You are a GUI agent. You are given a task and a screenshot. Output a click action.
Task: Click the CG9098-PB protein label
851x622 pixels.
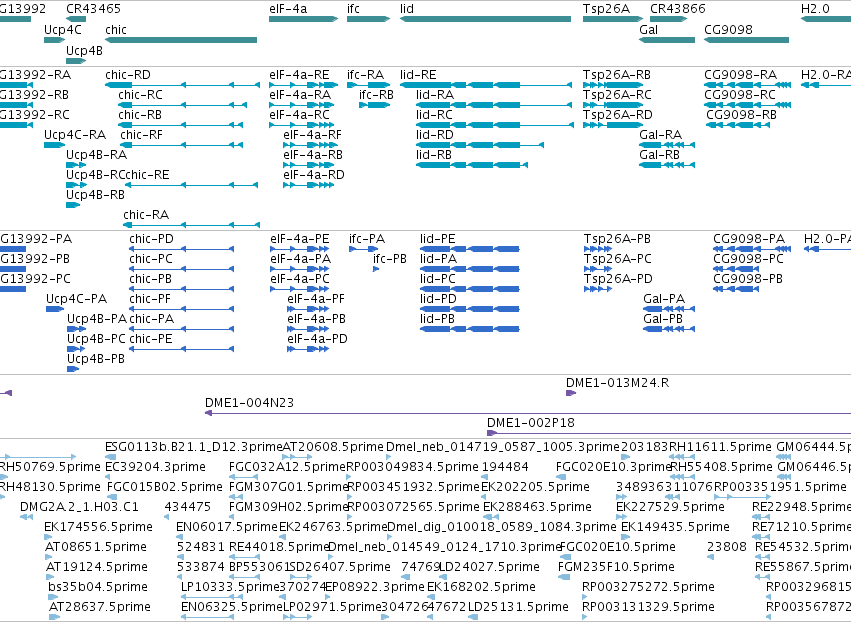coord(748,278)
